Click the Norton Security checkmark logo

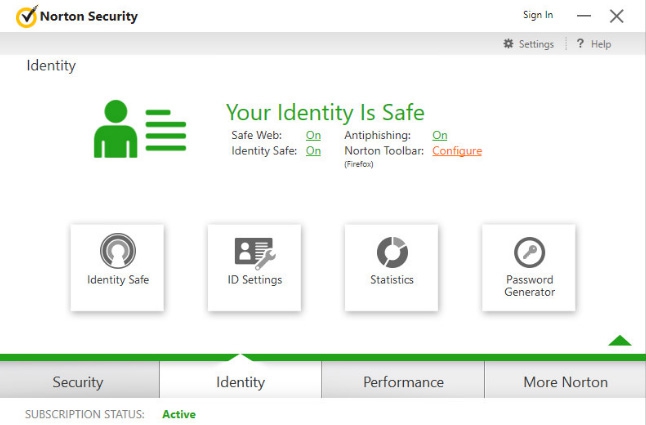click(27, 16)
